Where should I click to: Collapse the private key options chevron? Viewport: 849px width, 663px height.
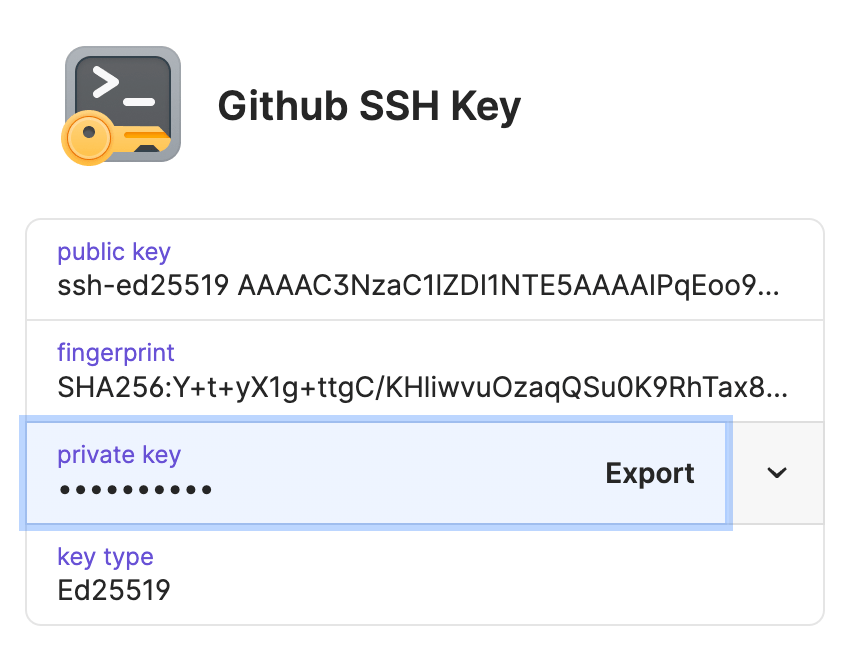(777, 473)
